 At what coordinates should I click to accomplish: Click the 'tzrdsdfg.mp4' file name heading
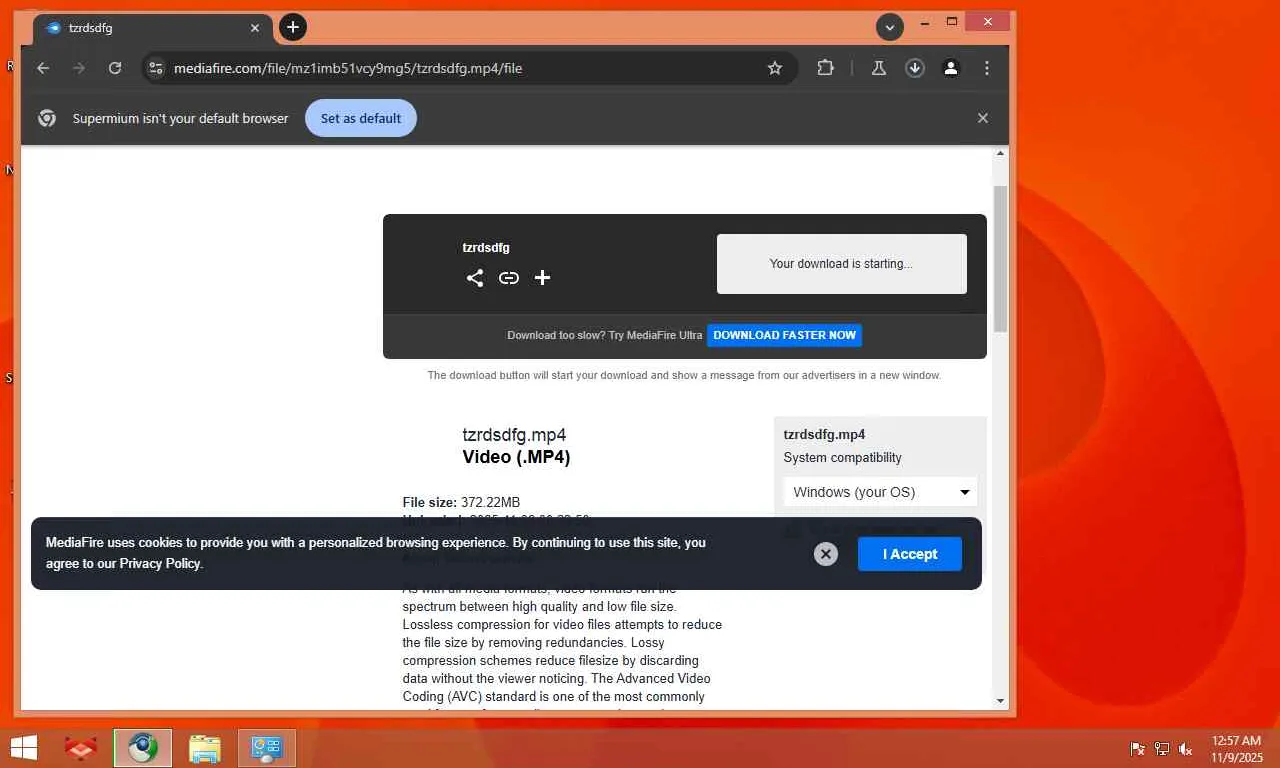(514, 435)
